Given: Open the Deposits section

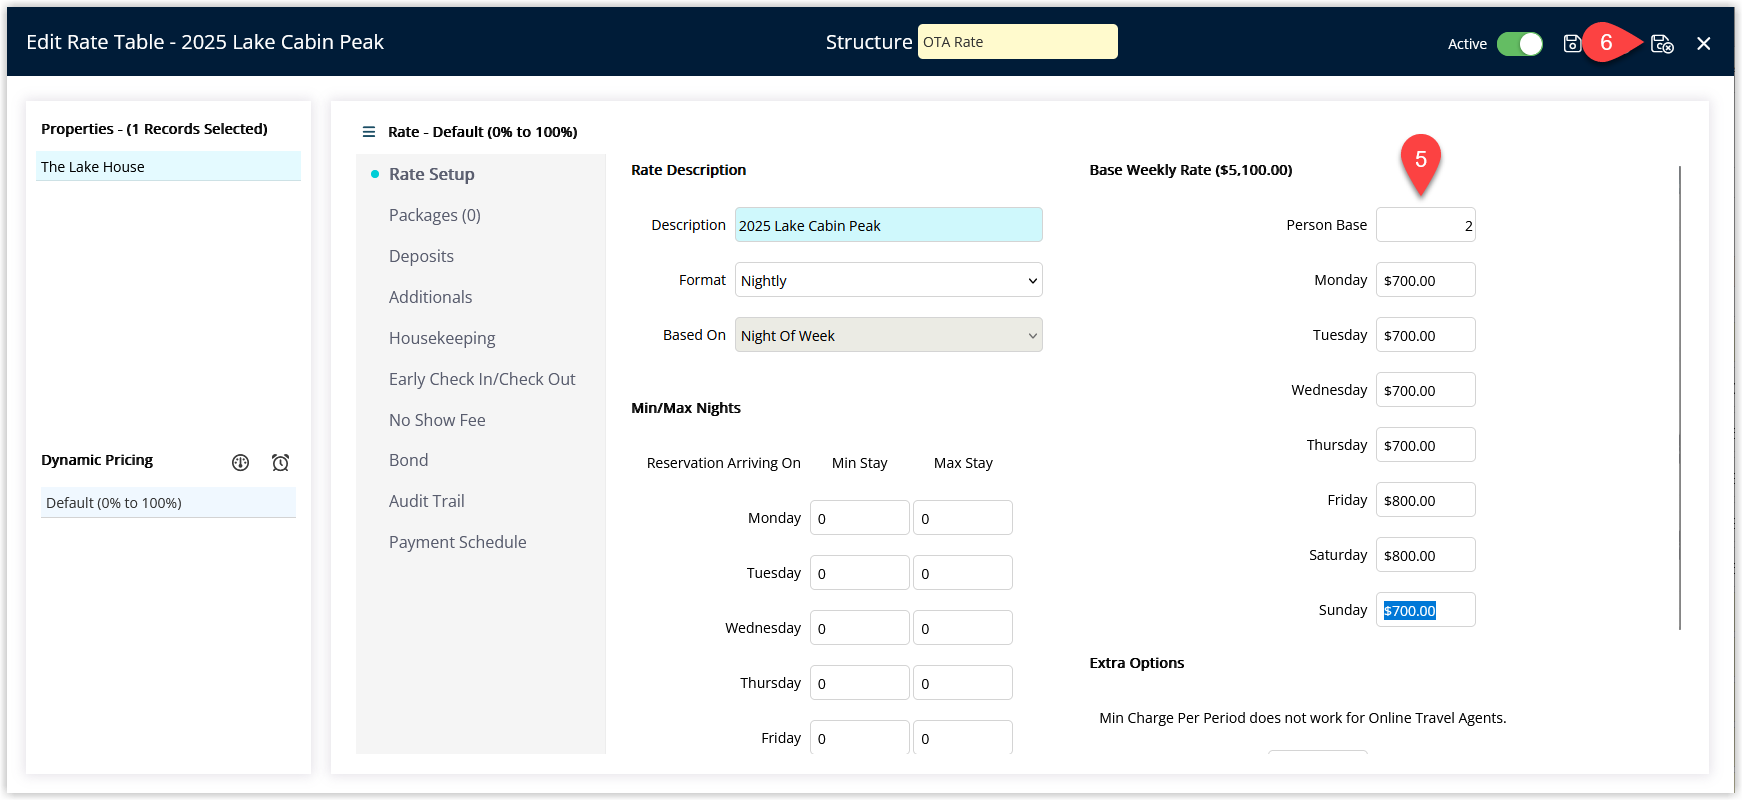Looking at the screenshot, I should [x=421, y=256].
